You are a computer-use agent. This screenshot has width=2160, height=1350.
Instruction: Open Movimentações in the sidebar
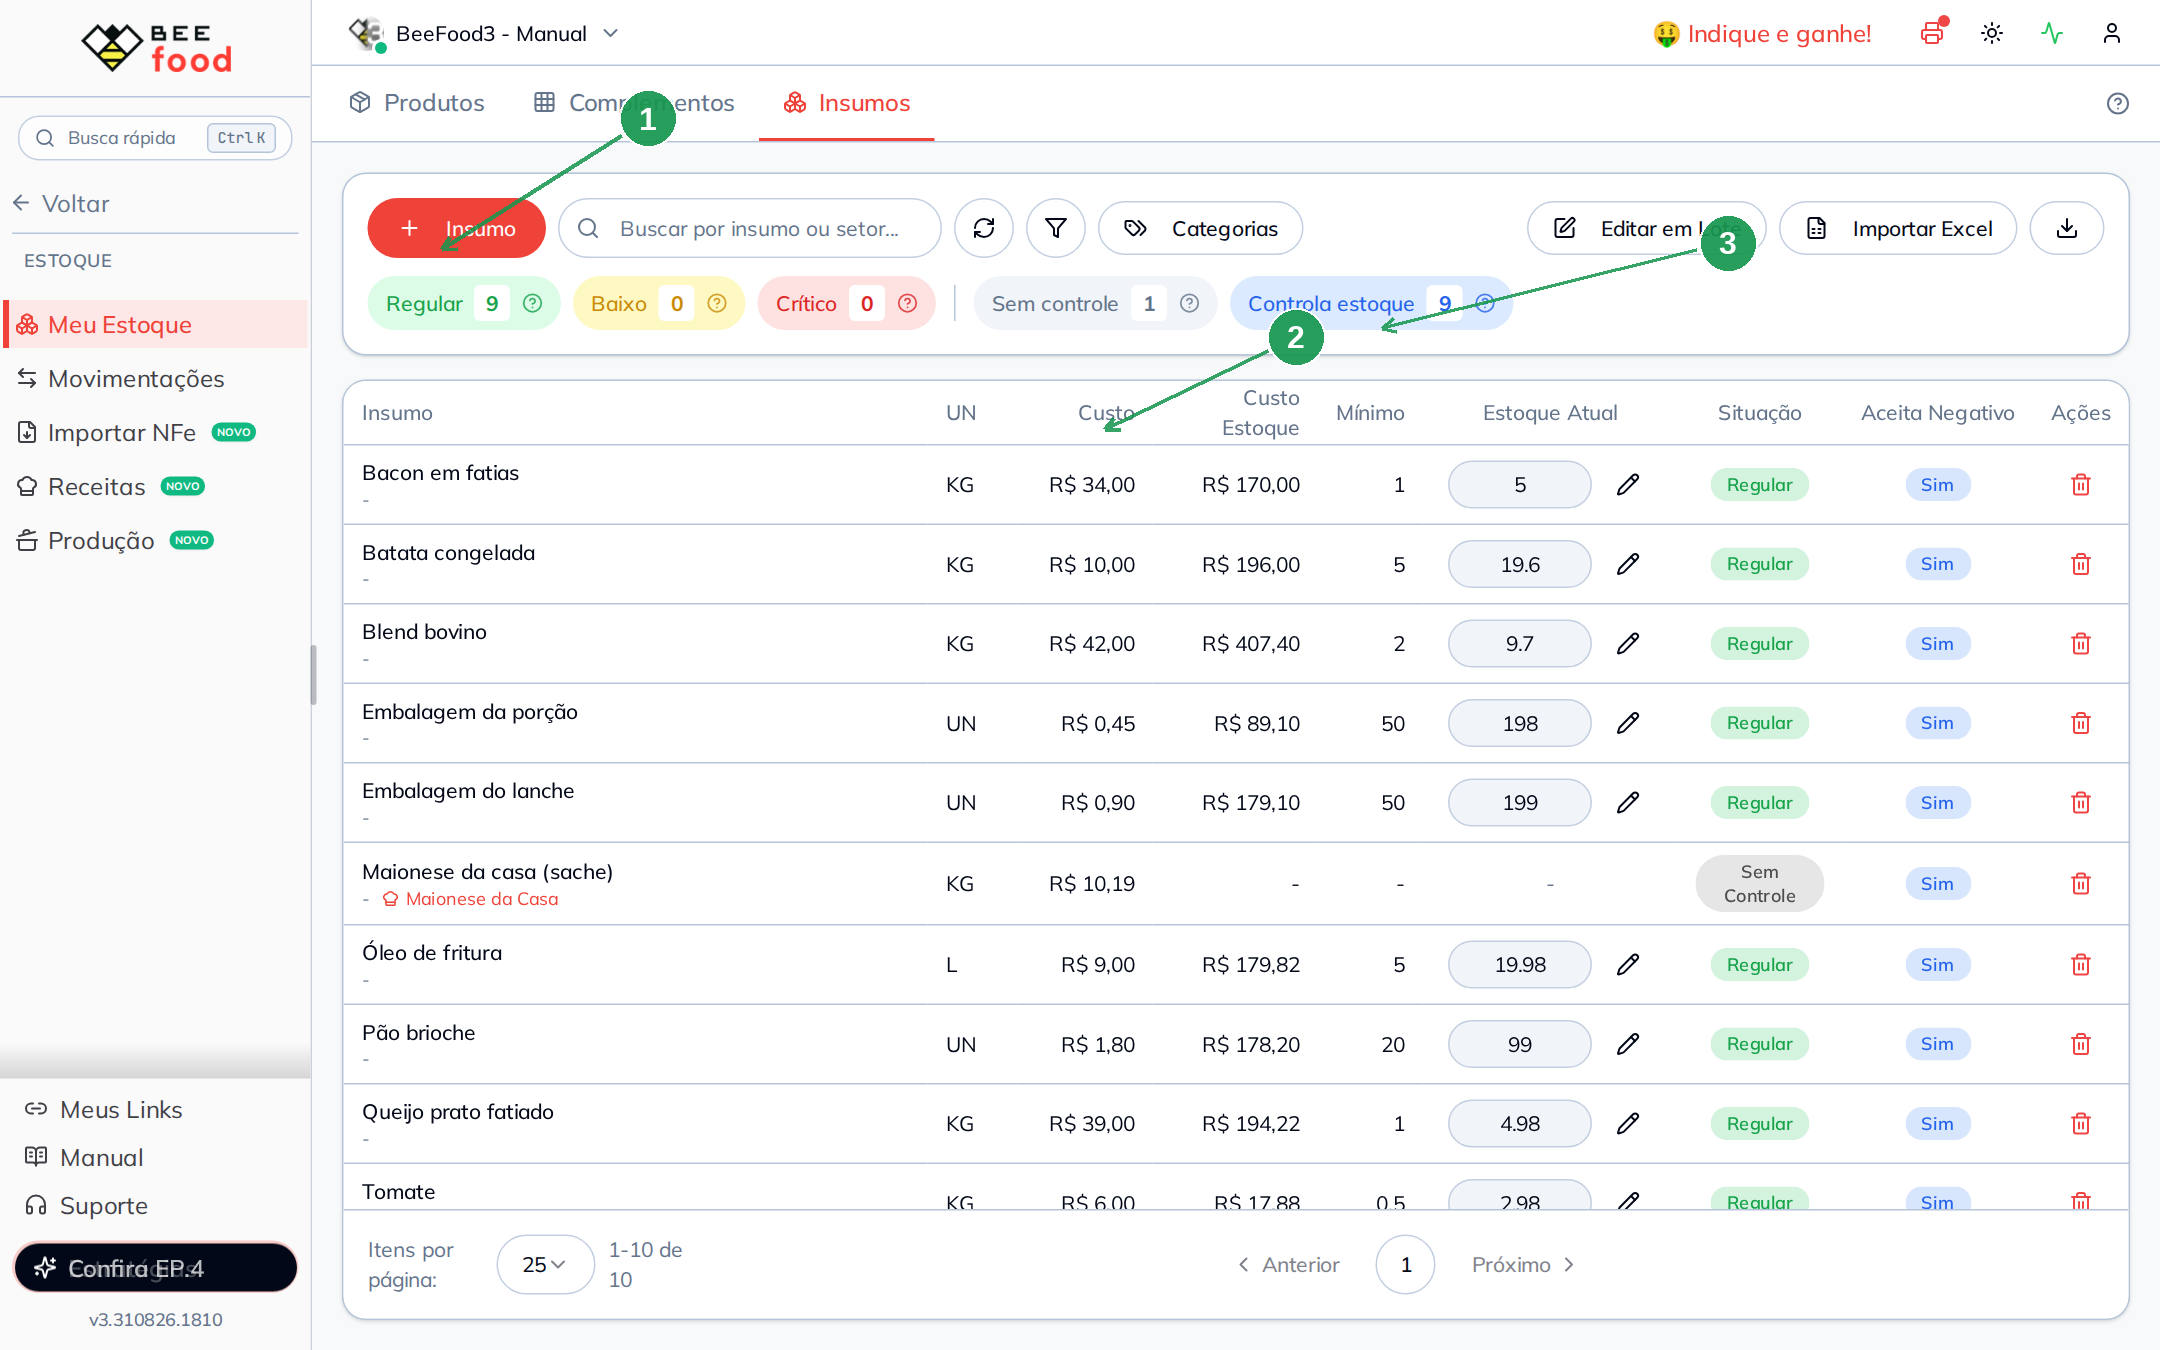(121, 379)
